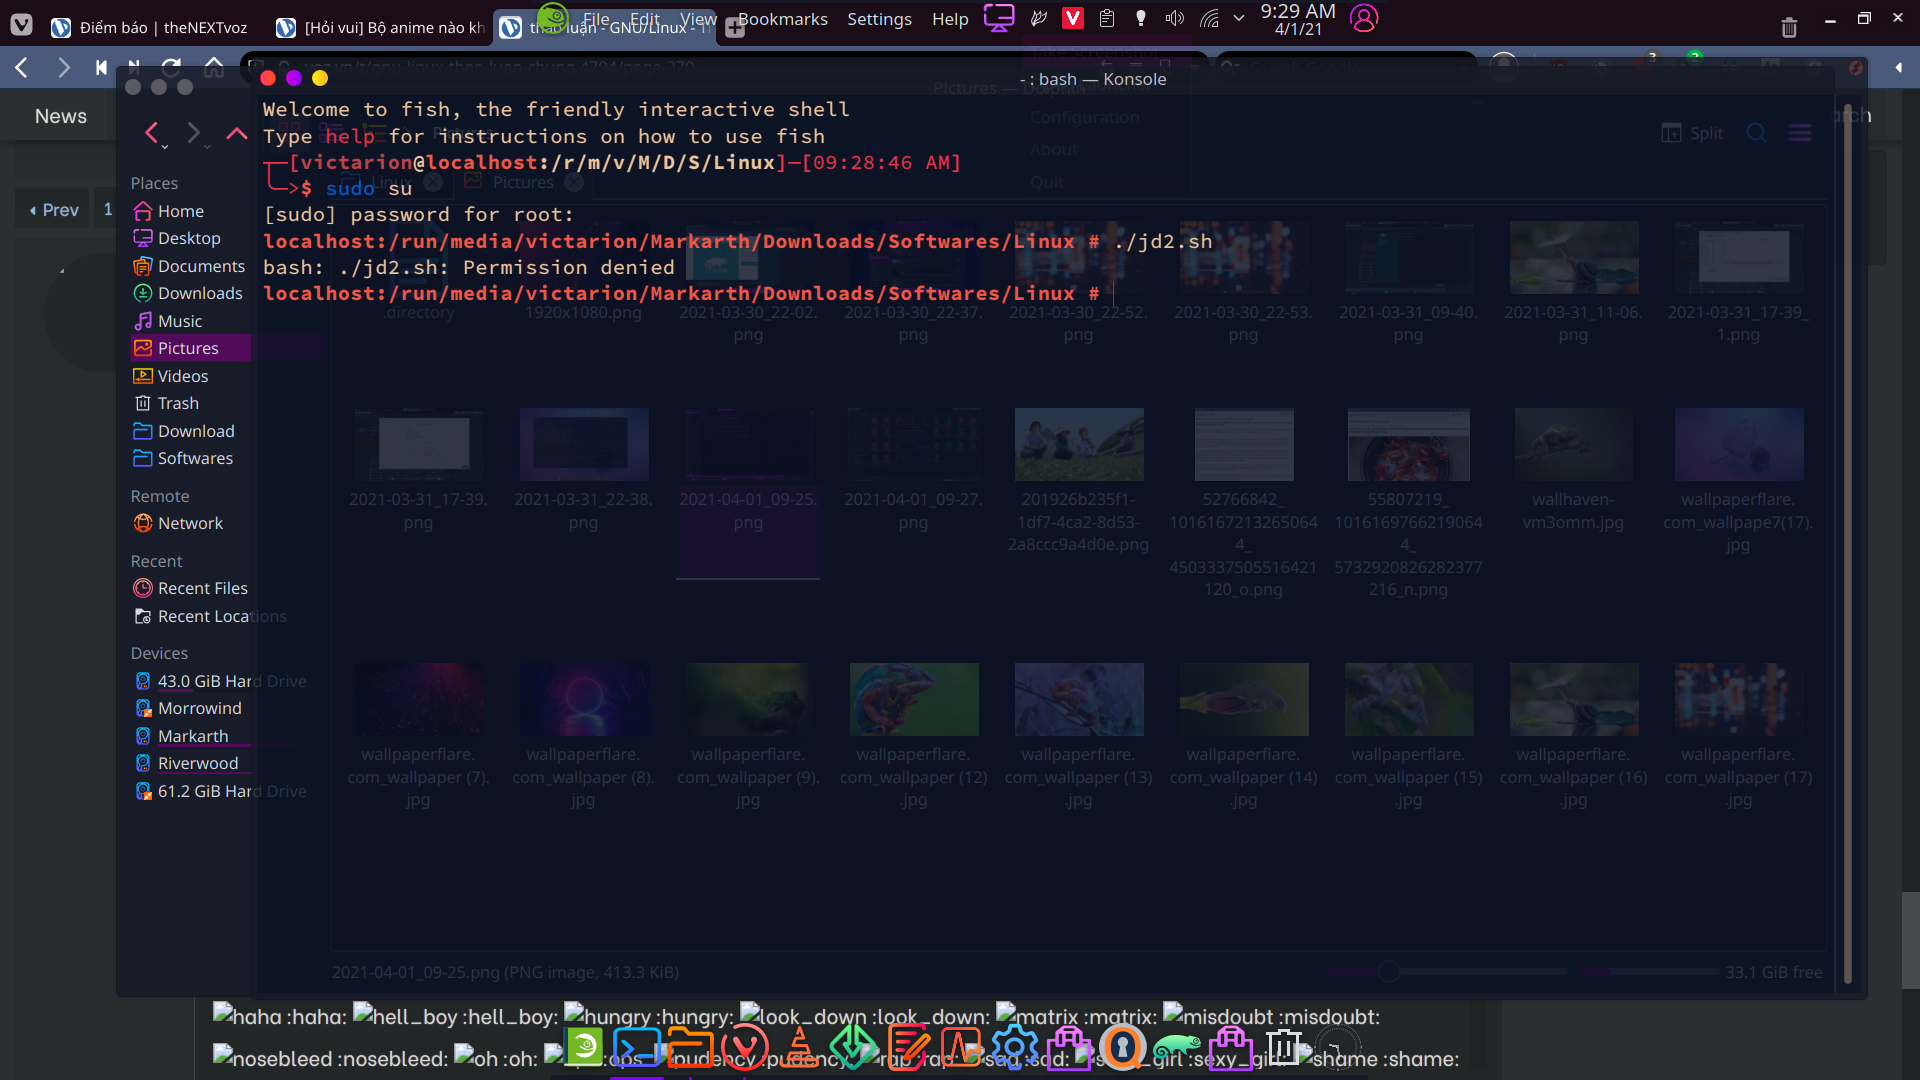
Task: Click the green chameleon dock icon
Action: click(1176, 1048)
